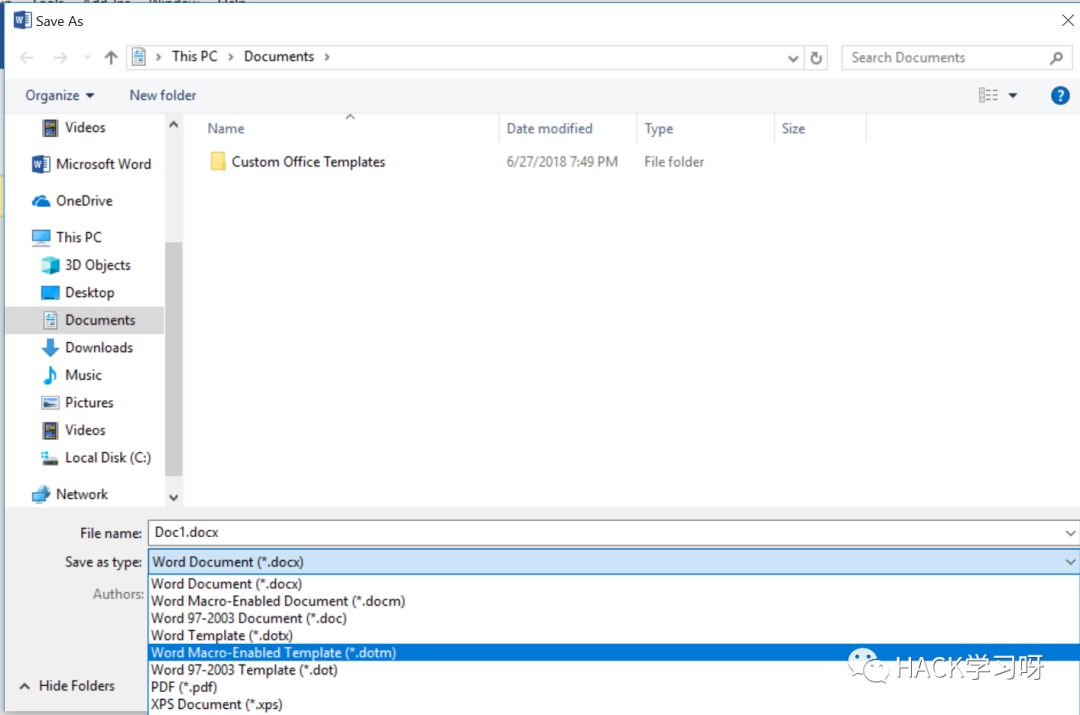
Task: Select This PC in the address path
Action: (x=194, y=56)
